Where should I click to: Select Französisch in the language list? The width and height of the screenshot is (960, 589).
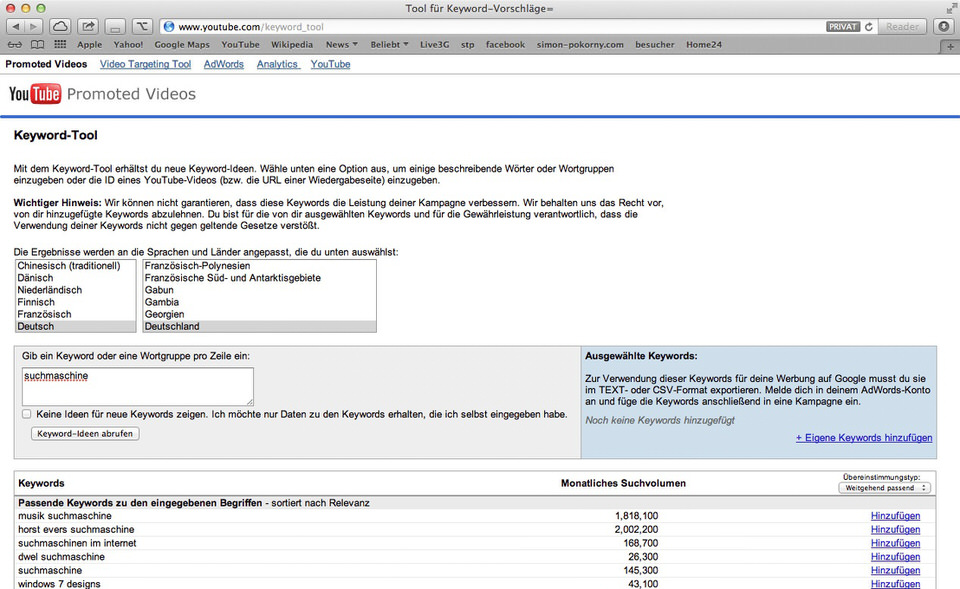coord(75,314)
